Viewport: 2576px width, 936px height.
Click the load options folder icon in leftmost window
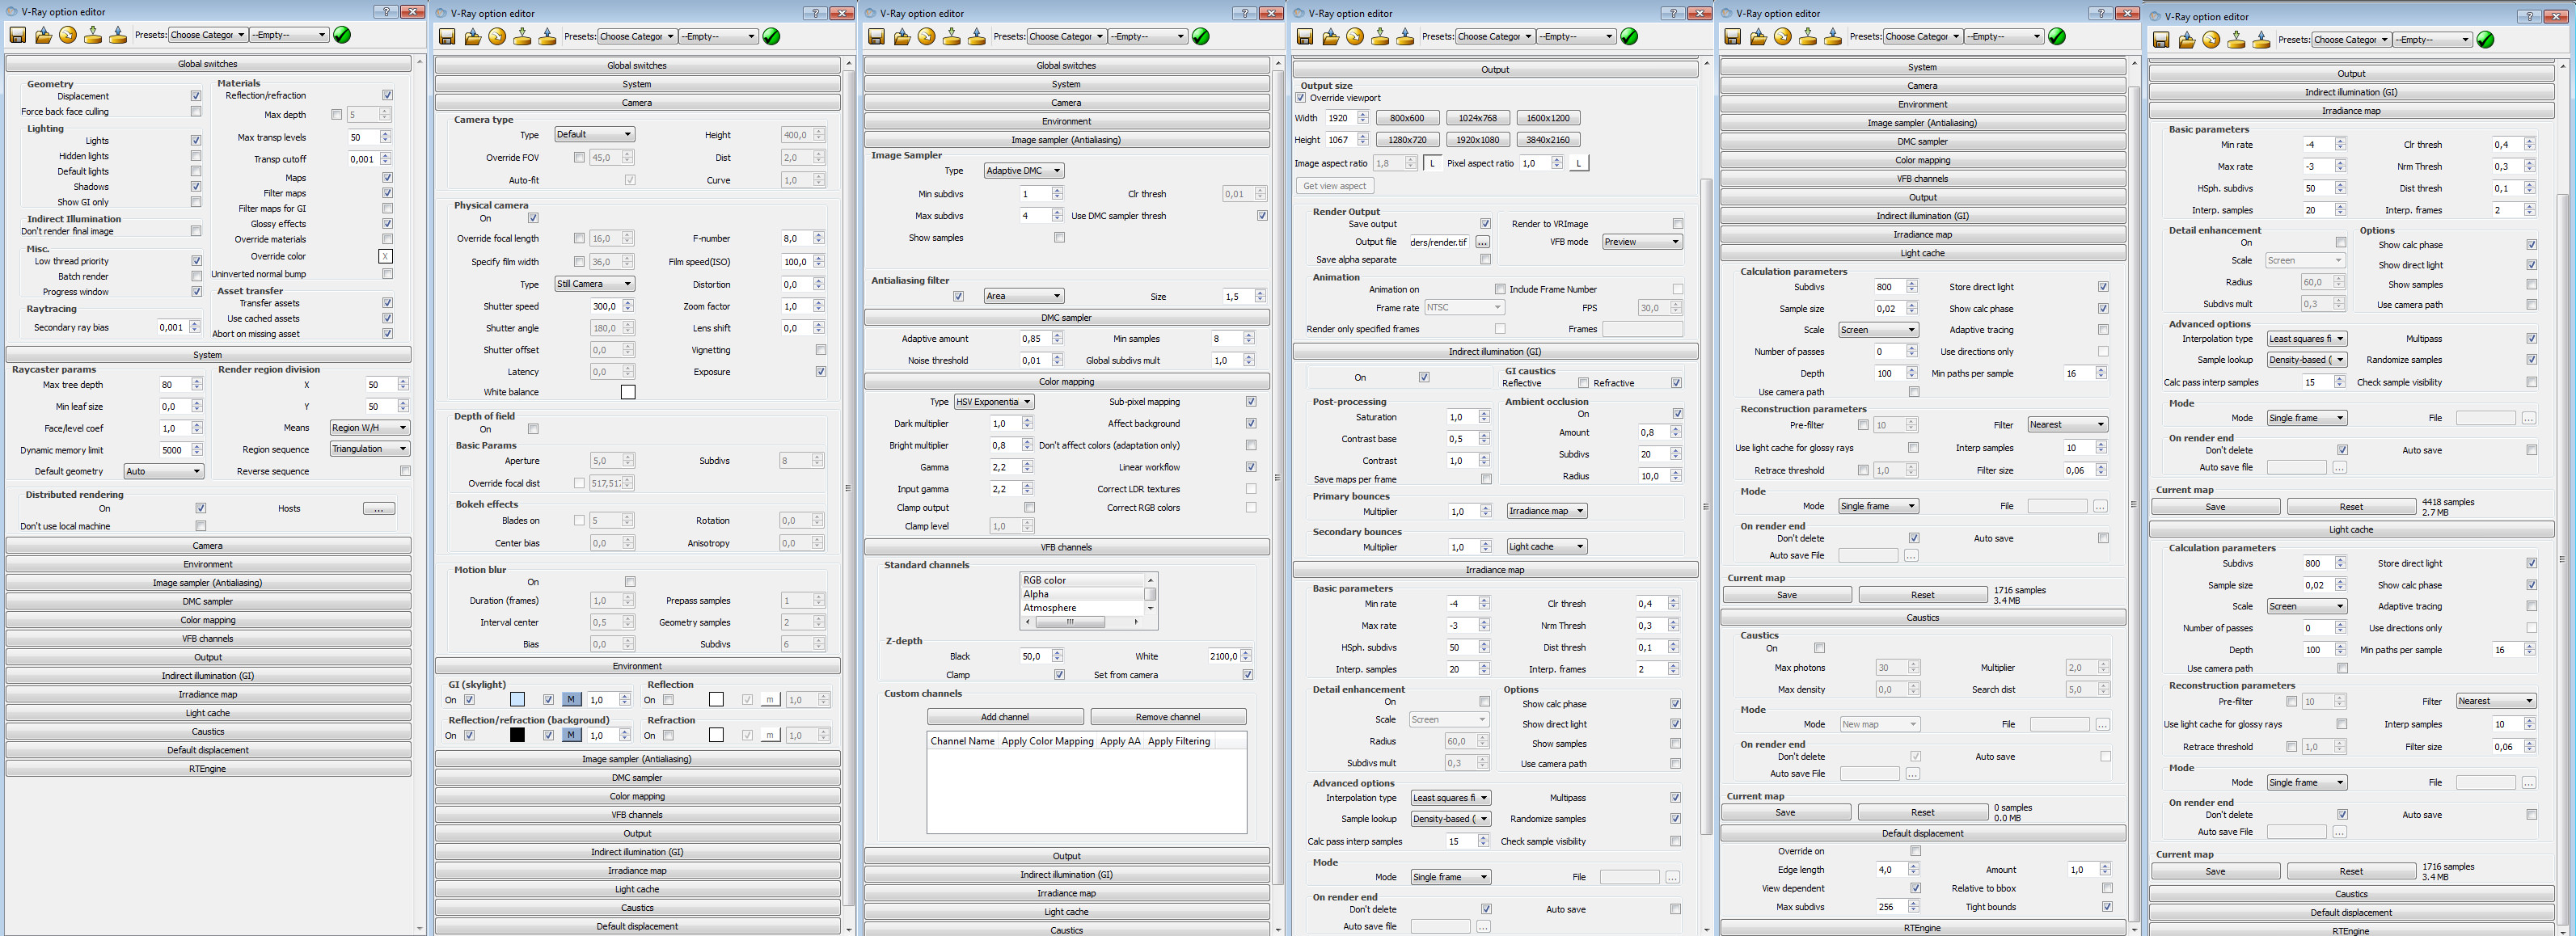(x=43, y=35)
